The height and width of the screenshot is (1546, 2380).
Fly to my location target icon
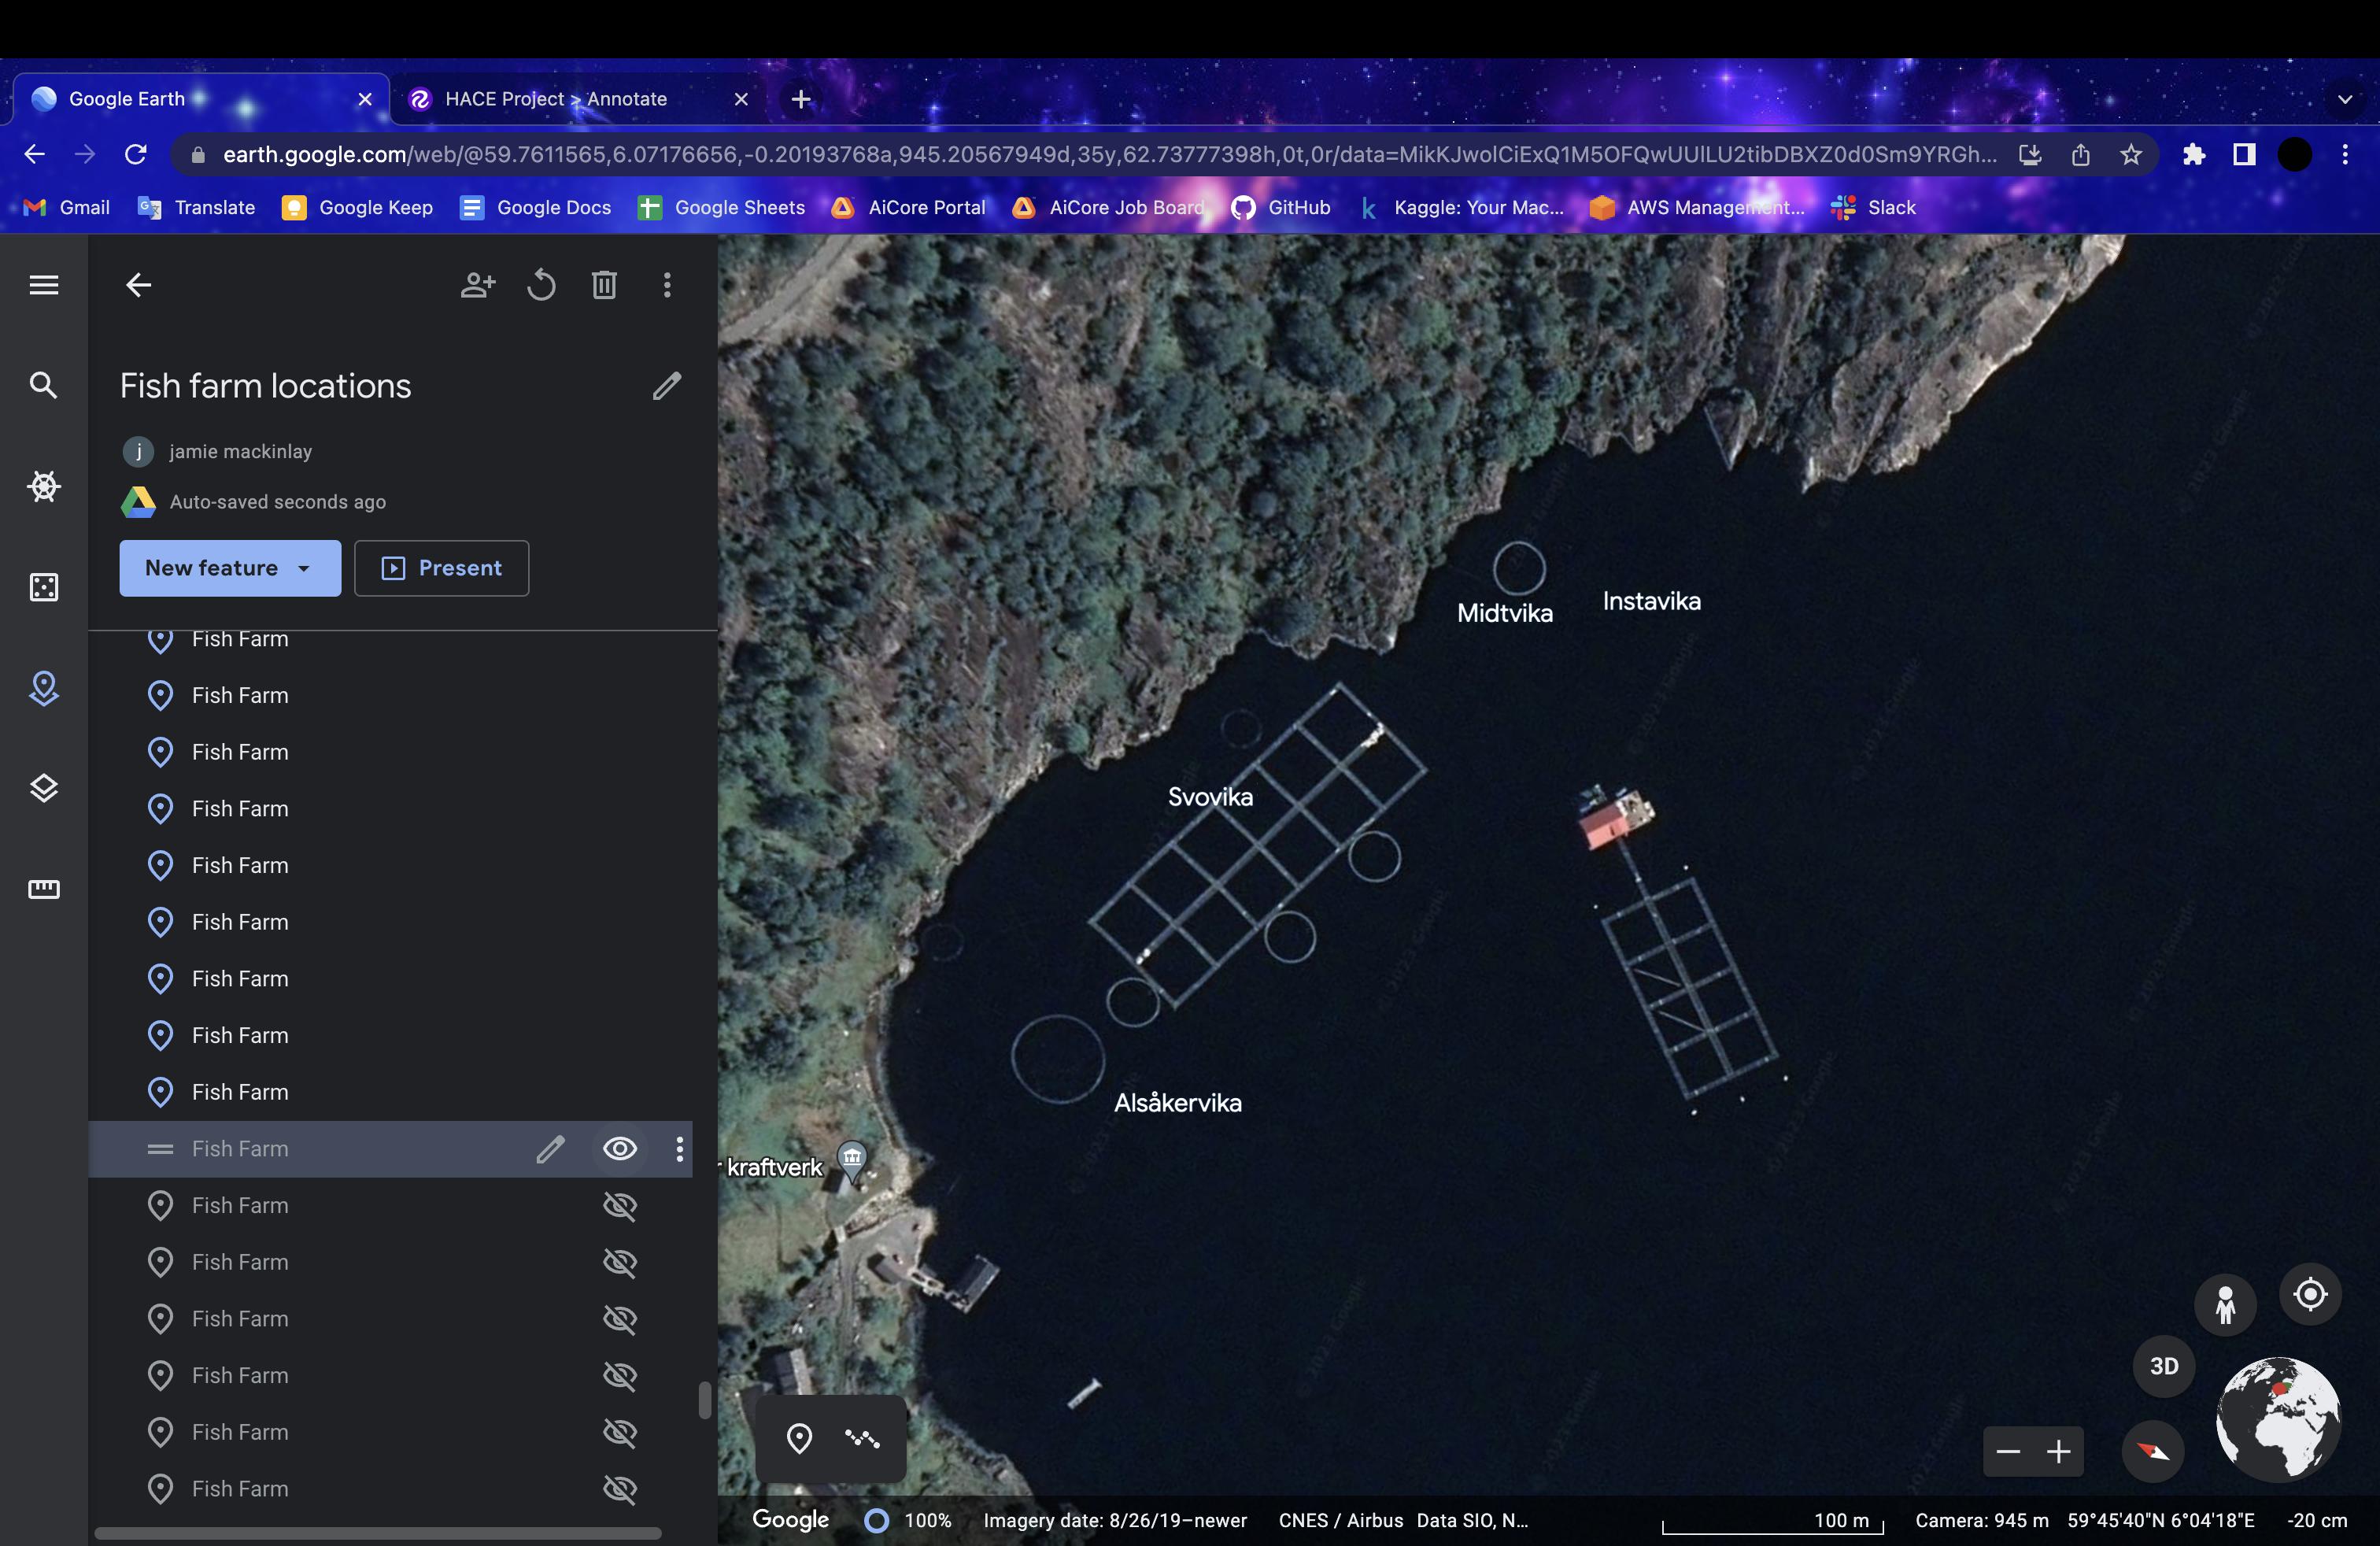click(x=2310, y=1294)
